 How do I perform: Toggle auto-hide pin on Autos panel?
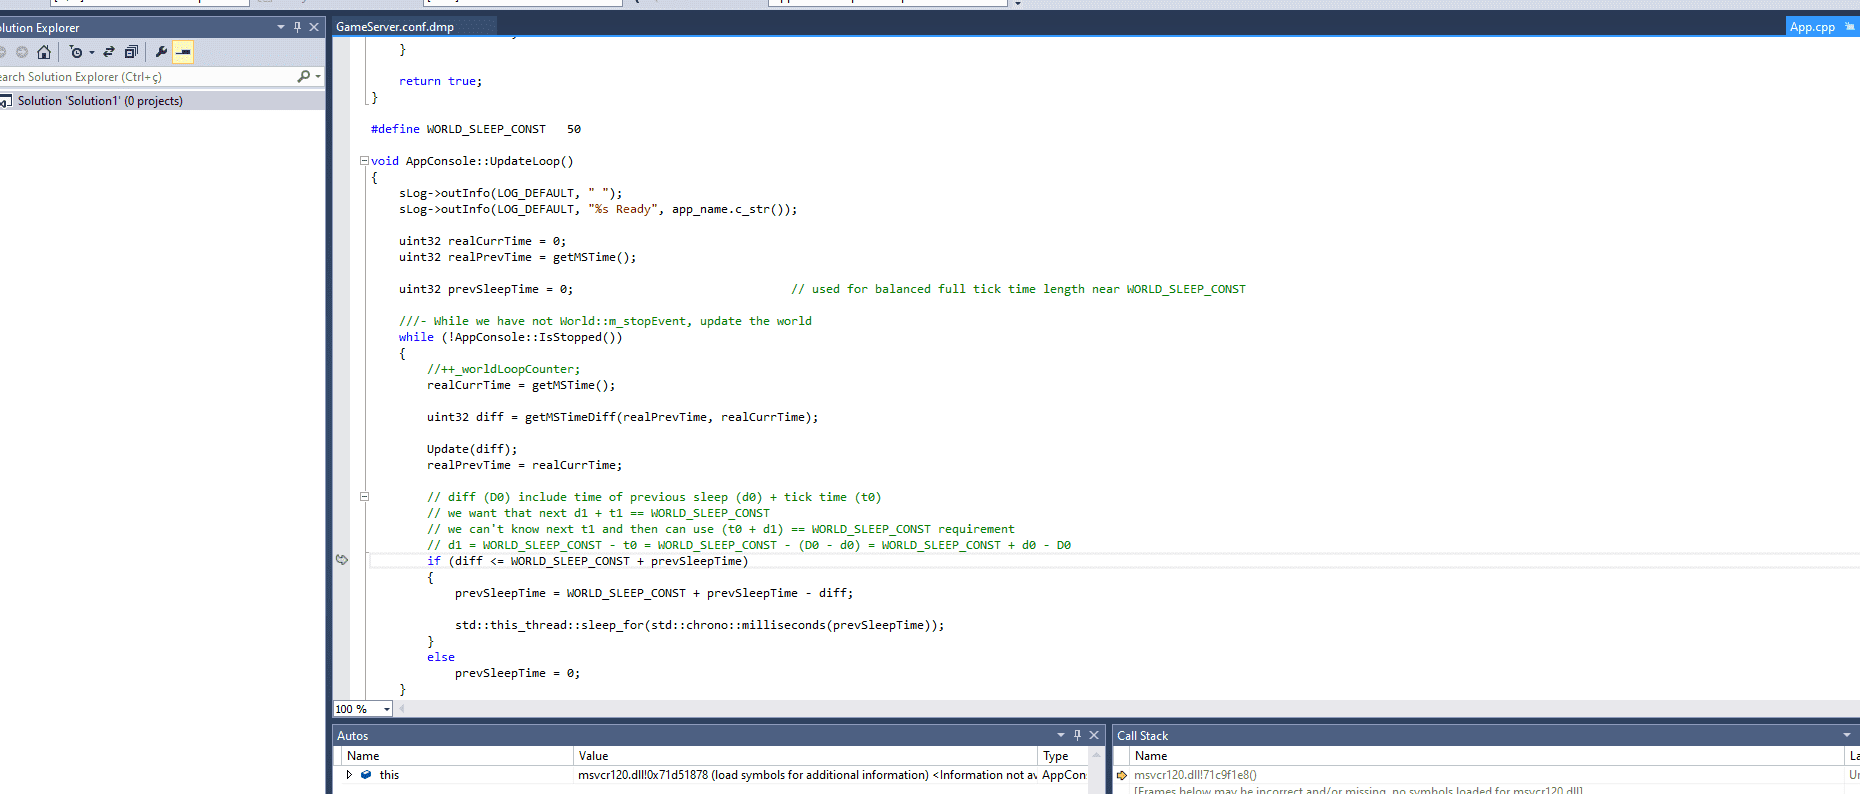coord(1077,735)
